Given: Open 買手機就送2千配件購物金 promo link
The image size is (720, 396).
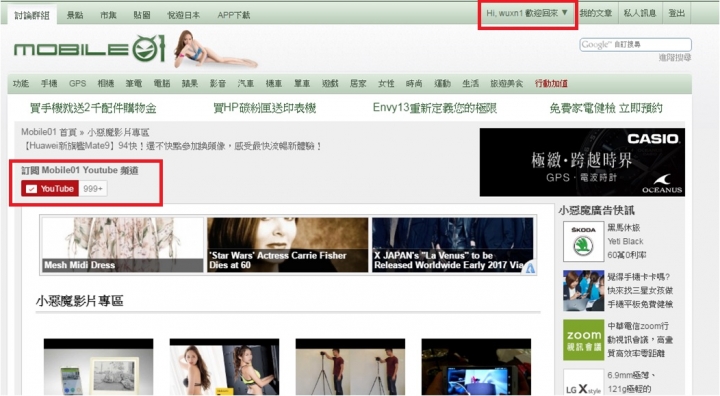Looking at the screenshot, I should [x=93, y=108].
